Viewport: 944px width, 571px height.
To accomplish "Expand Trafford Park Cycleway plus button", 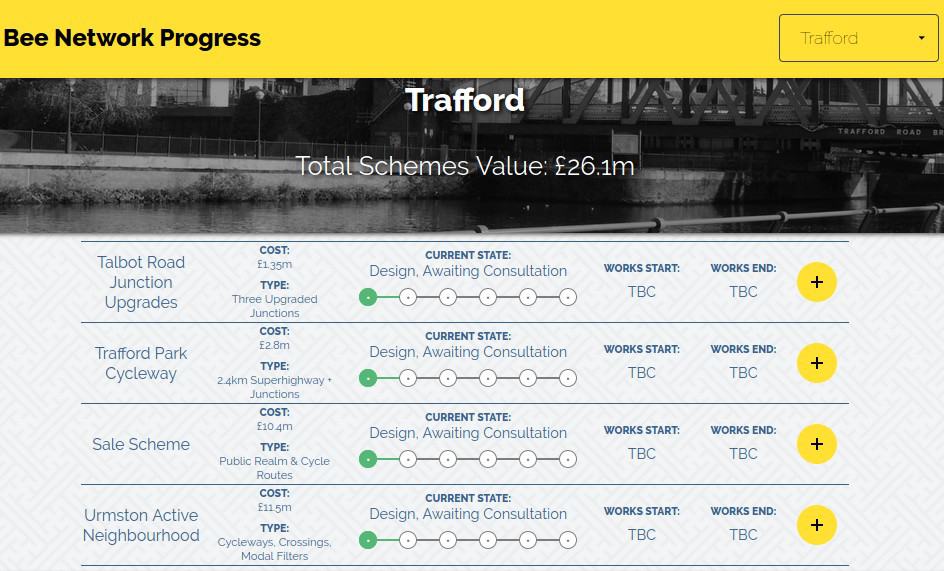I will [x=816, y=363].
